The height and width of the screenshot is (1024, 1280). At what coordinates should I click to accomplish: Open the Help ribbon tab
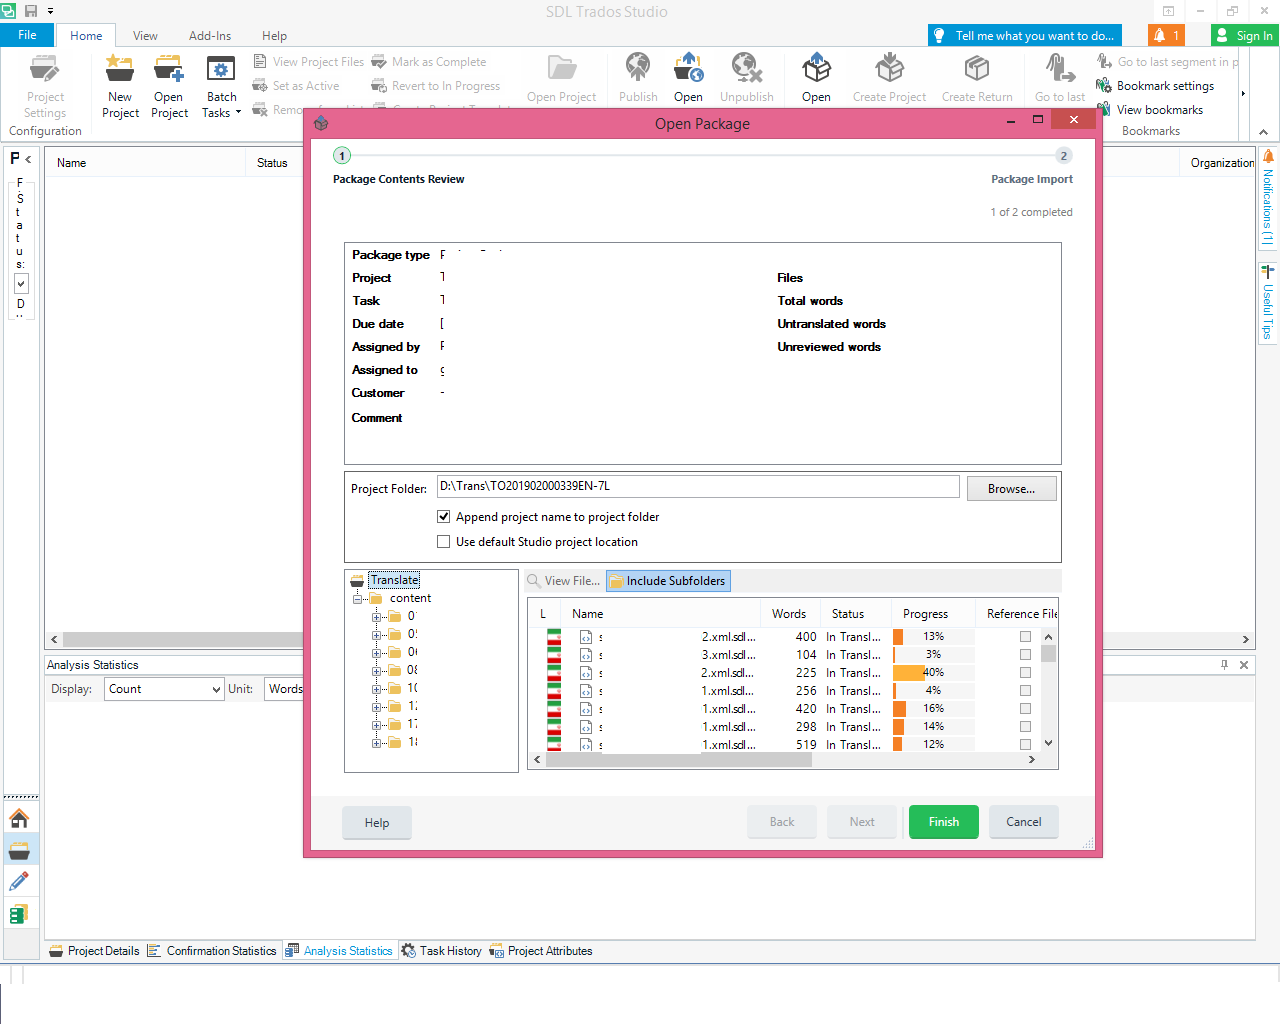pyautogui.click(x=274, y=36)
